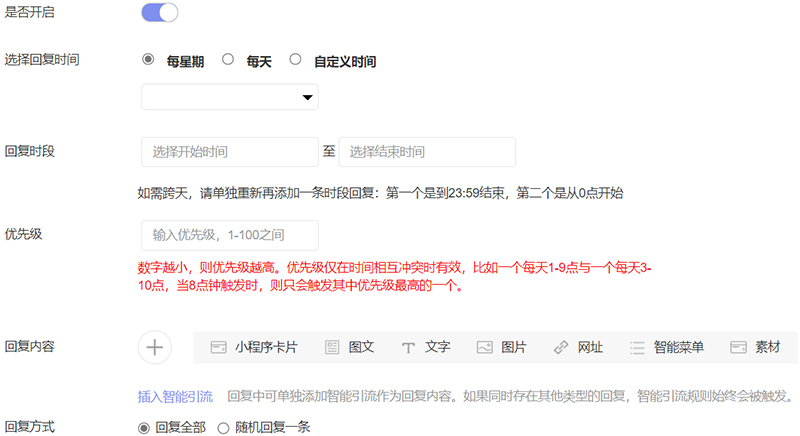800x436 pixels.
Task: Click the 图文 article icon
Action: pos(332,347)
